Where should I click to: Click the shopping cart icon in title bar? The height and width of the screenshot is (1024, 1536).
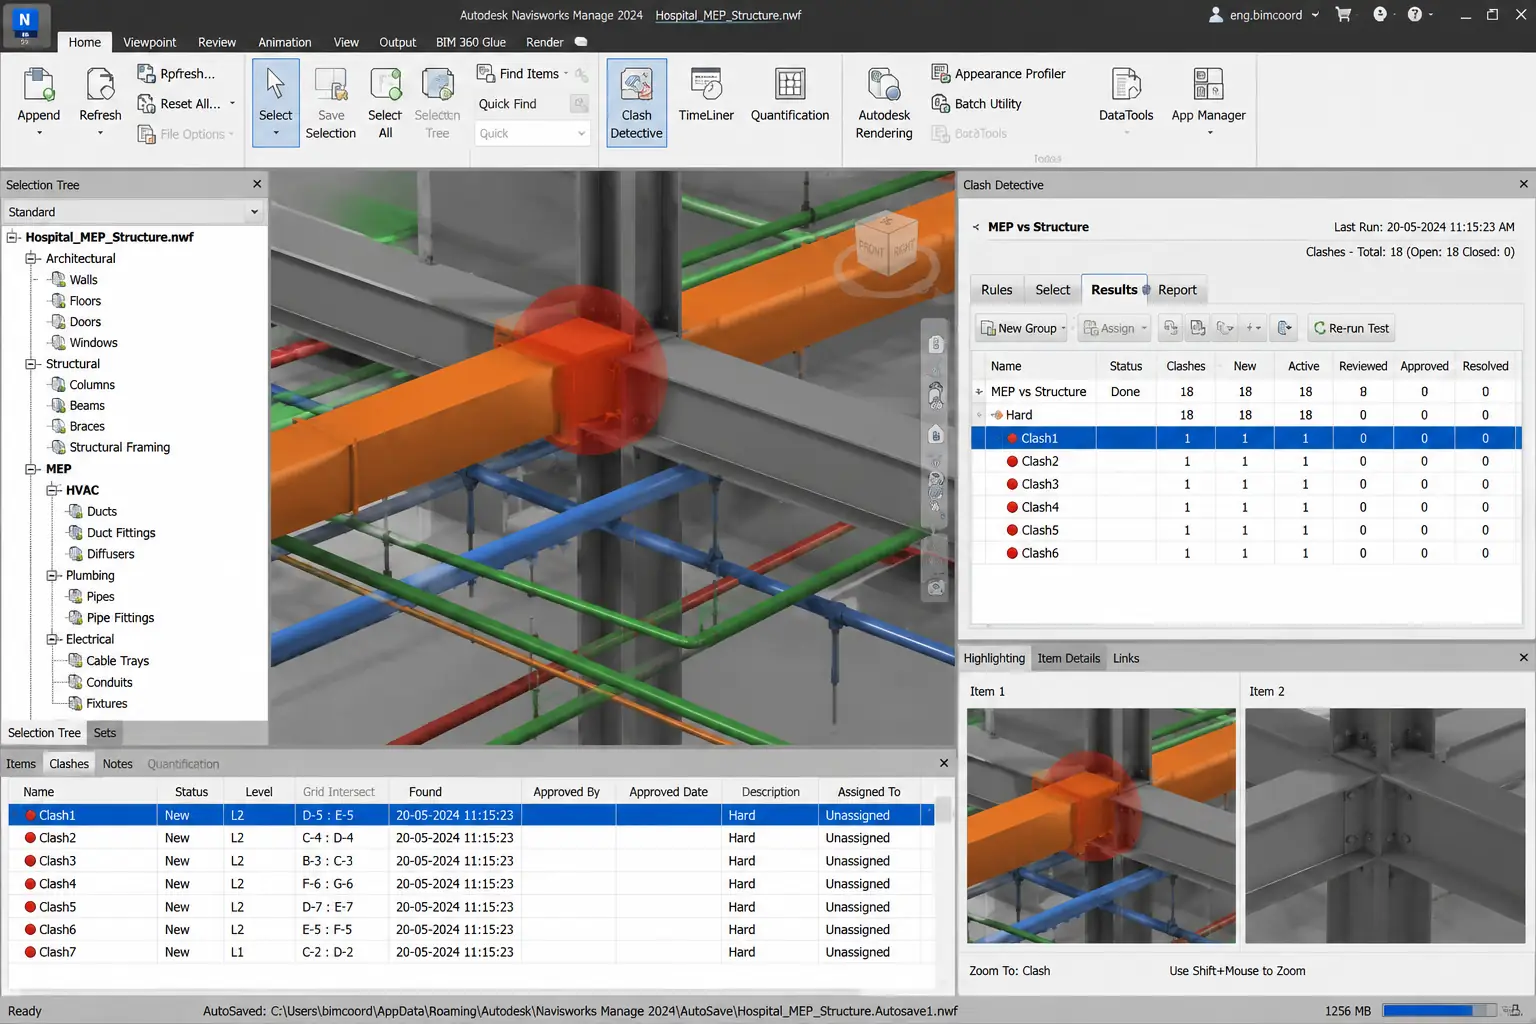pyautogui.click(x=1343, y=14)
